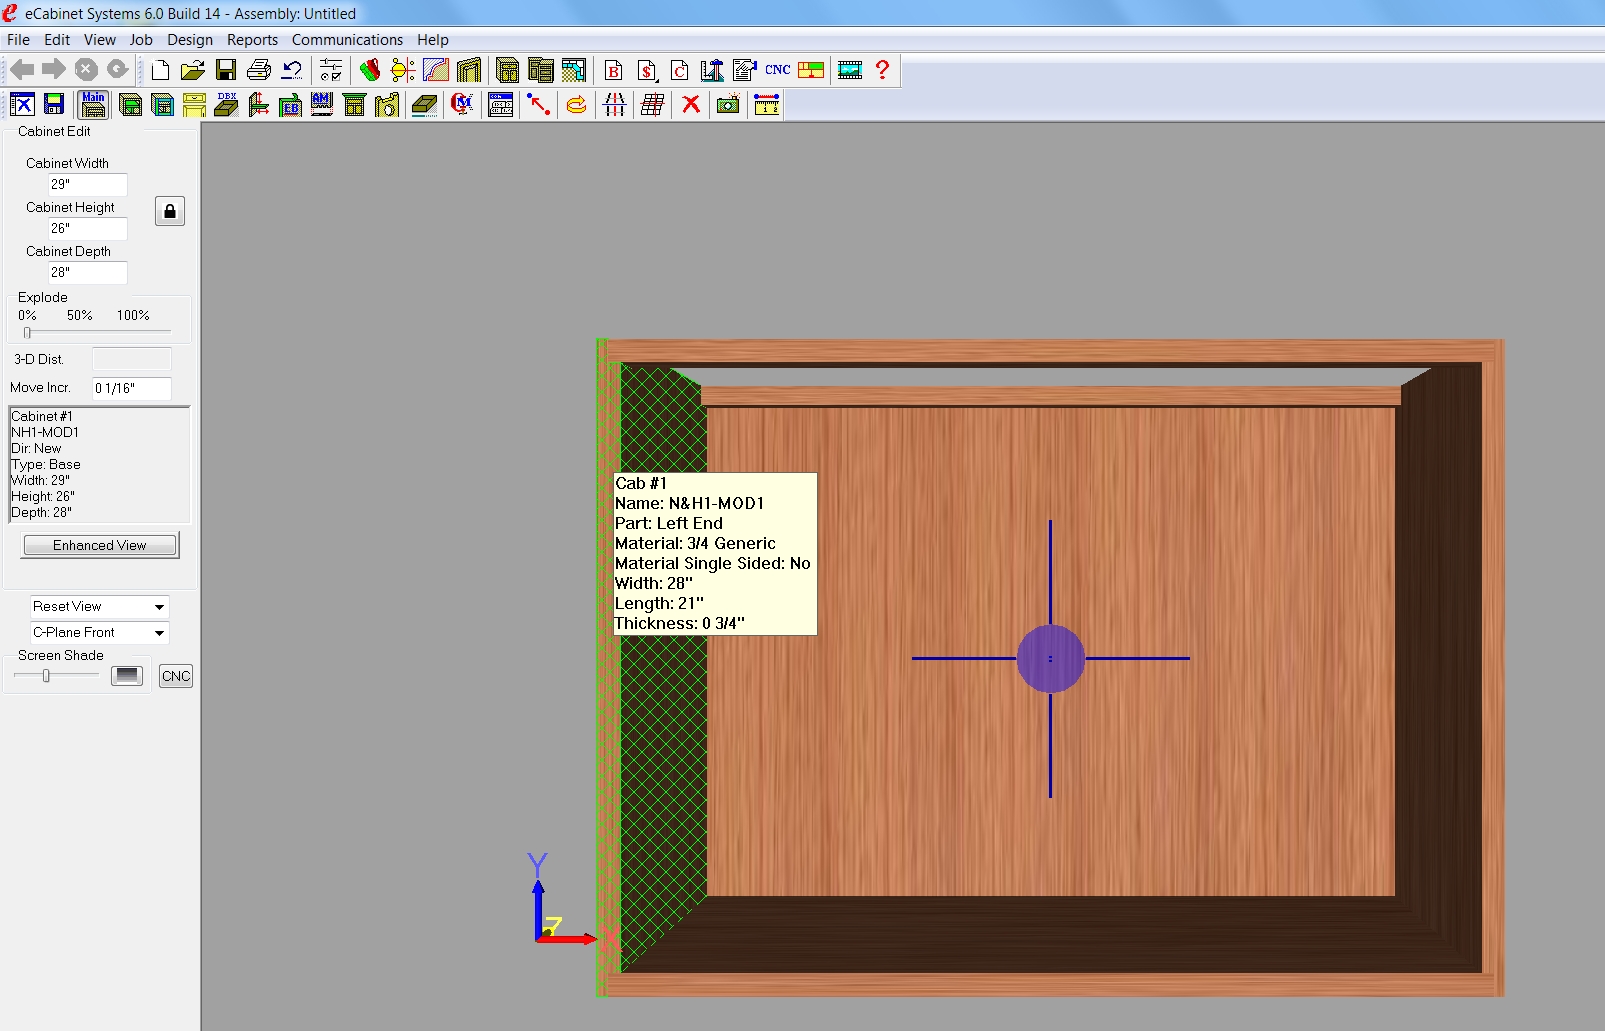Click the camera snapshot icon

tap(728, 105)
